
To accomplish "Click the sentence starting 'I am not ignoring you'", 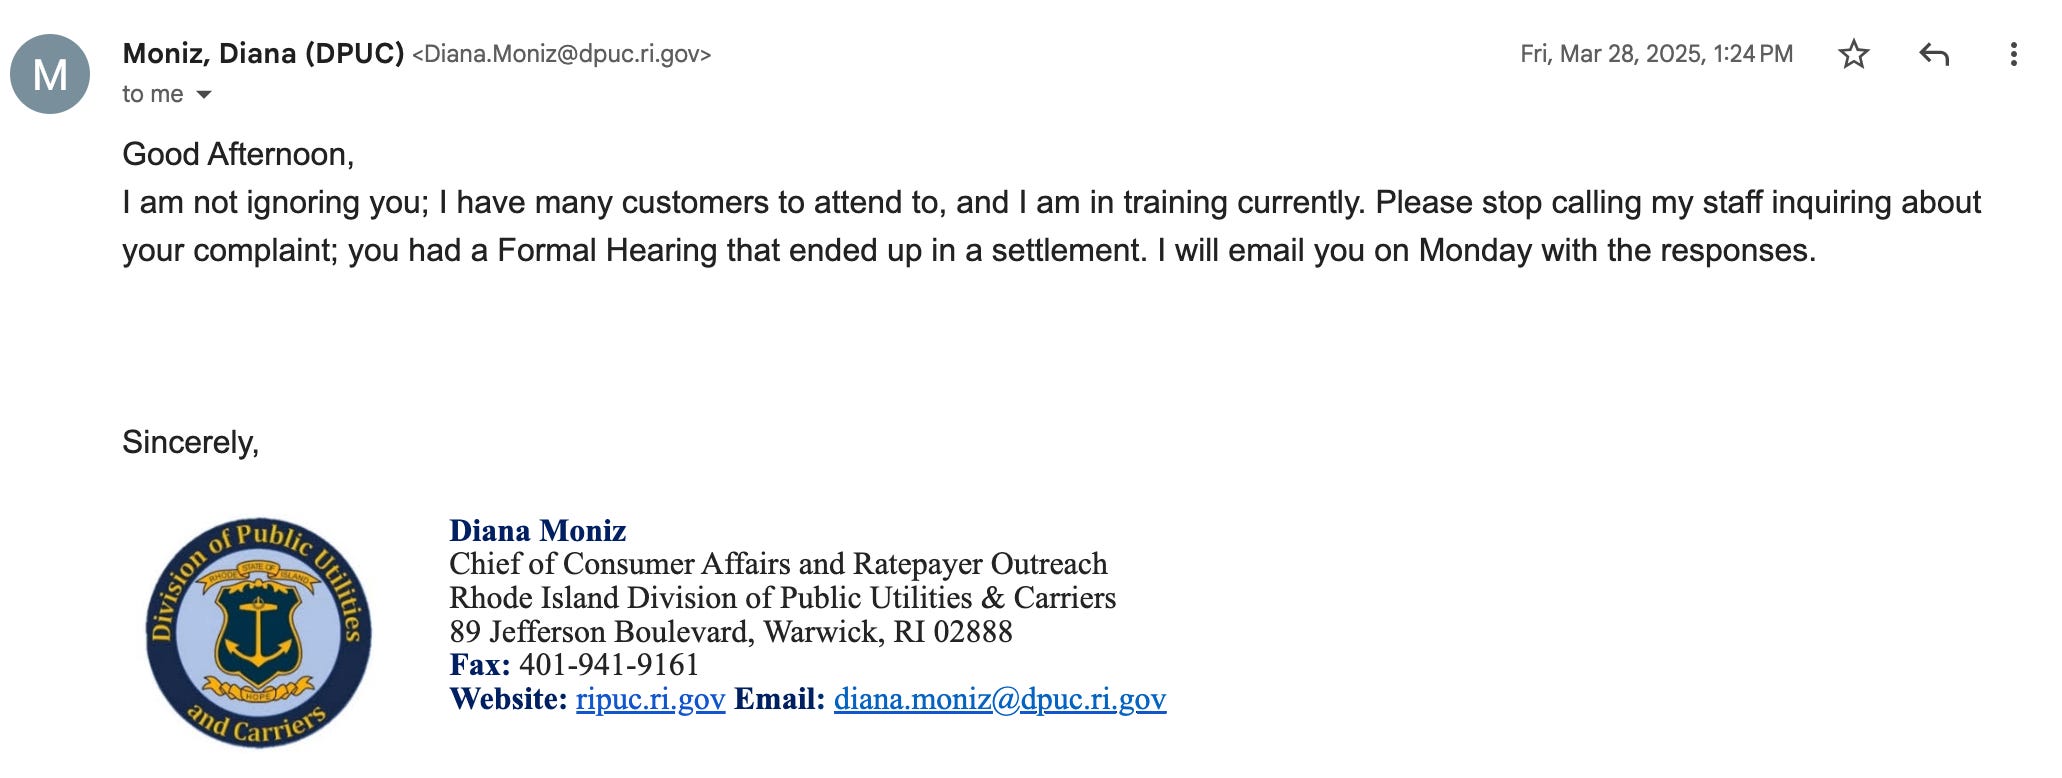I will 743,203.
